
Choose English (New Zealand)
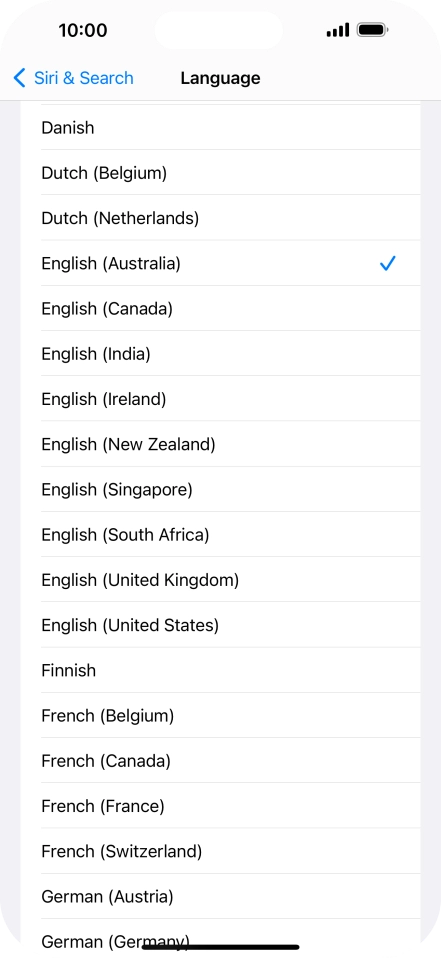click(220, 444)
